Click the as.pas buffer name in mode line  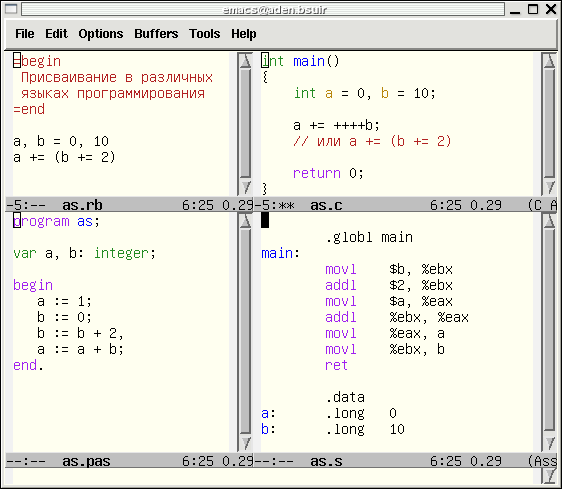tap(86, 461)
